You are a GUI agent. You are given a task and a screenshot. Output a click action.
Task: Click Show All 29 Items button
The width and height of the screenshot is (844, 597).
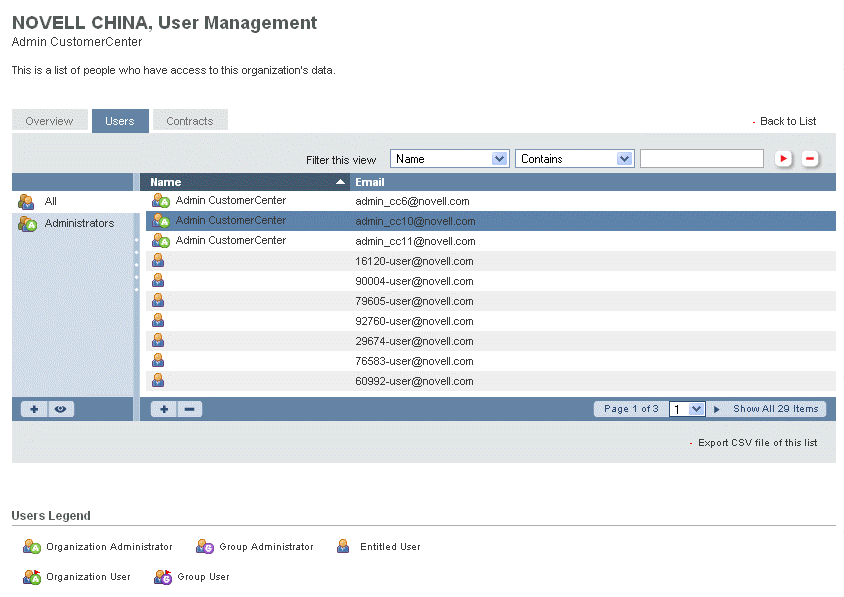(776, 409)
